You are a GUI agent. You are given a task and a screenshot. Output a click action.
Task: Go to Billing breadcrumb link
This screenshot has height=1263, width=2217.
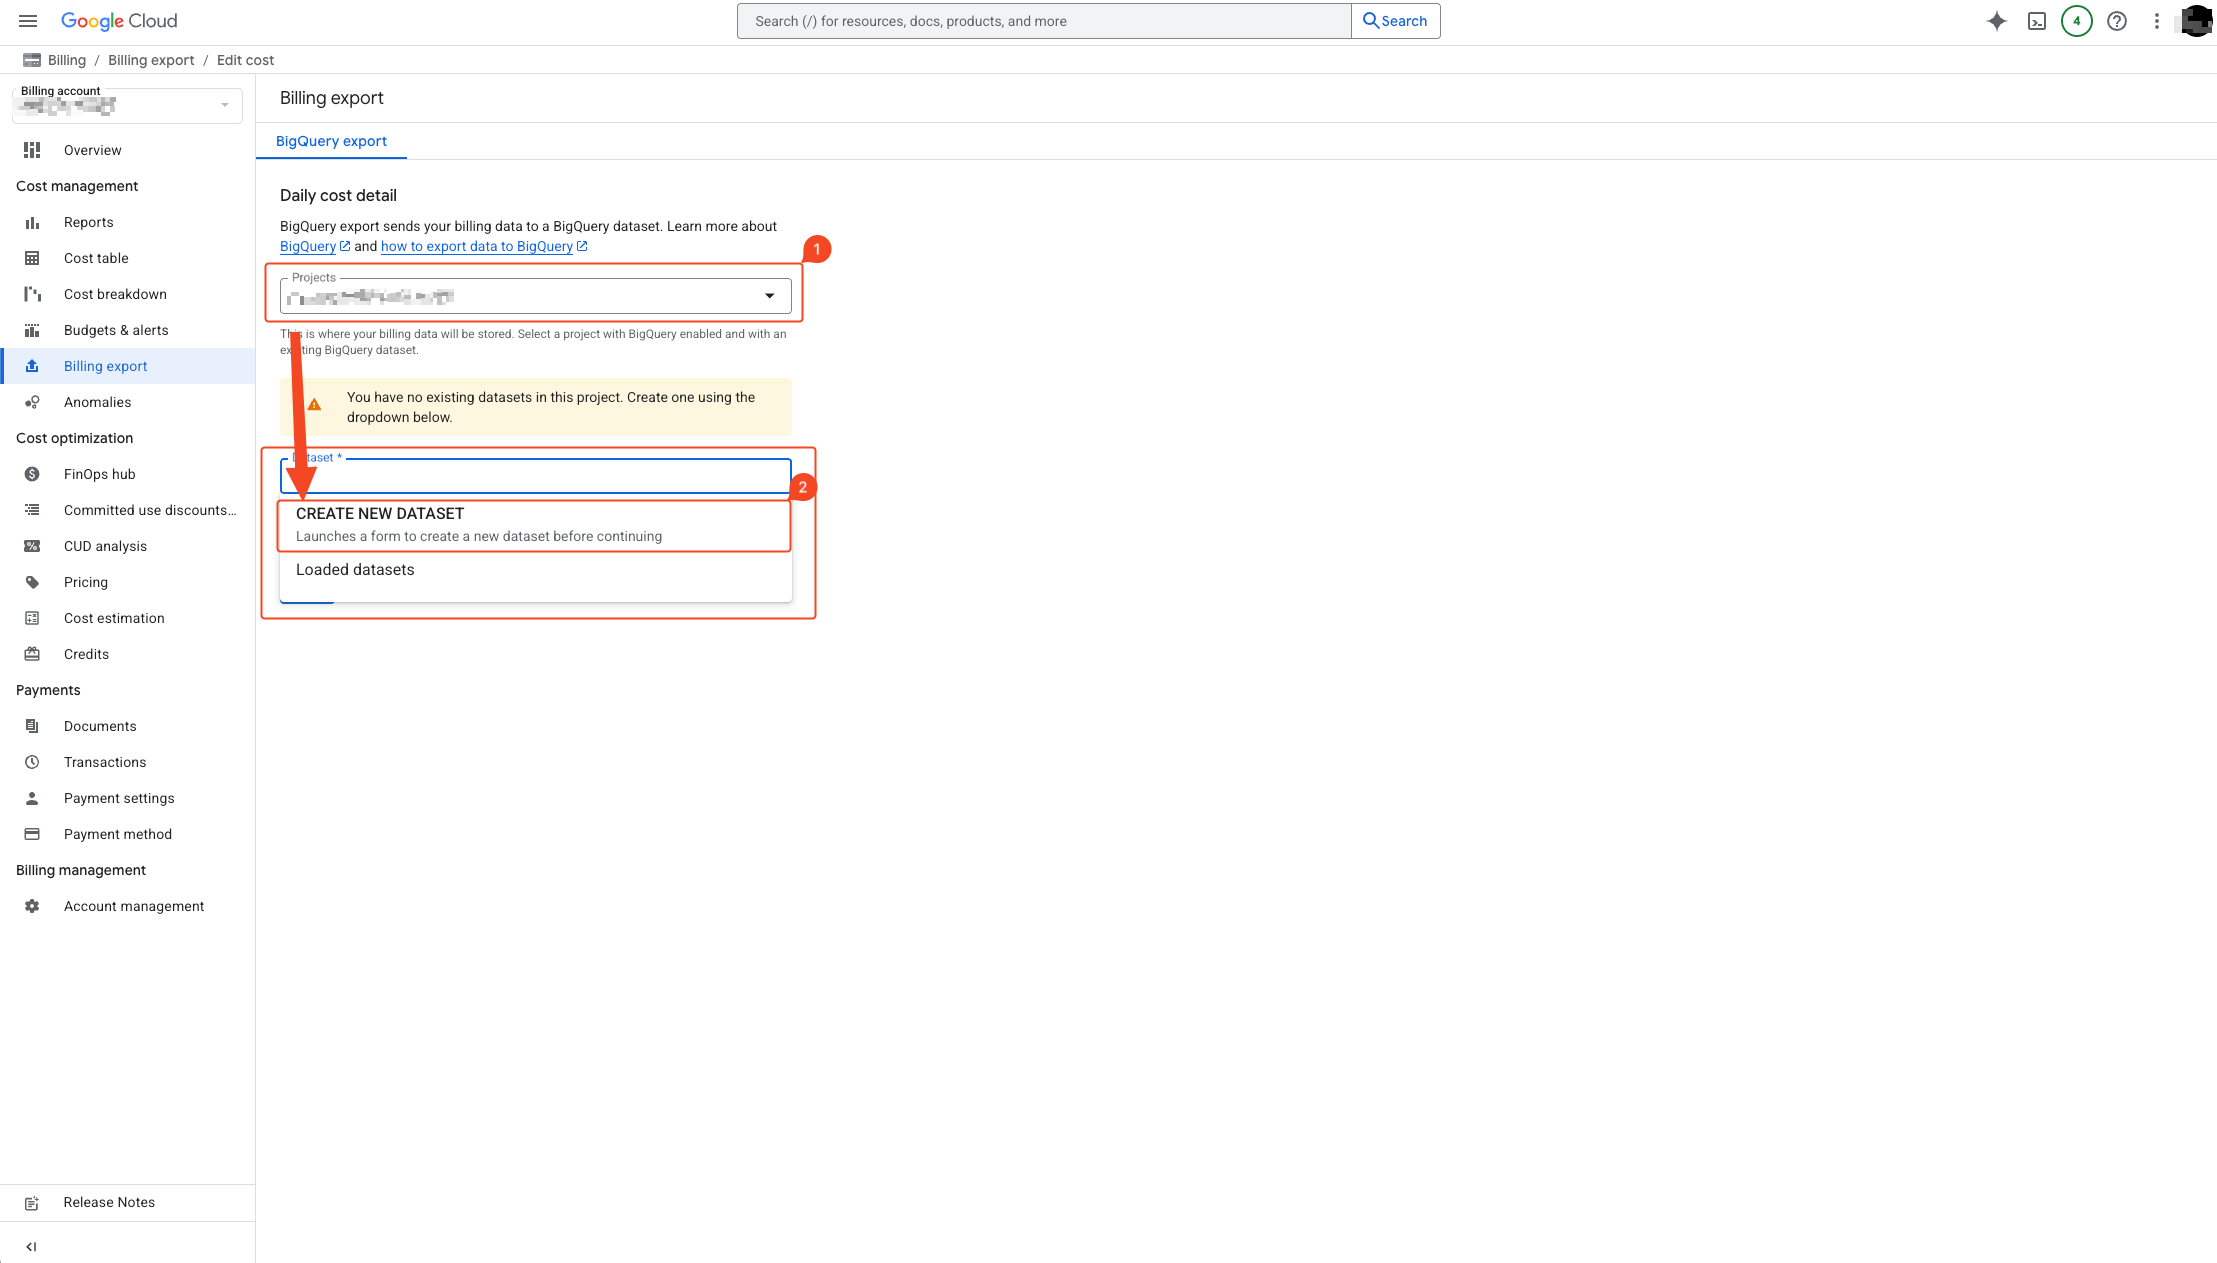coord(67,60)
